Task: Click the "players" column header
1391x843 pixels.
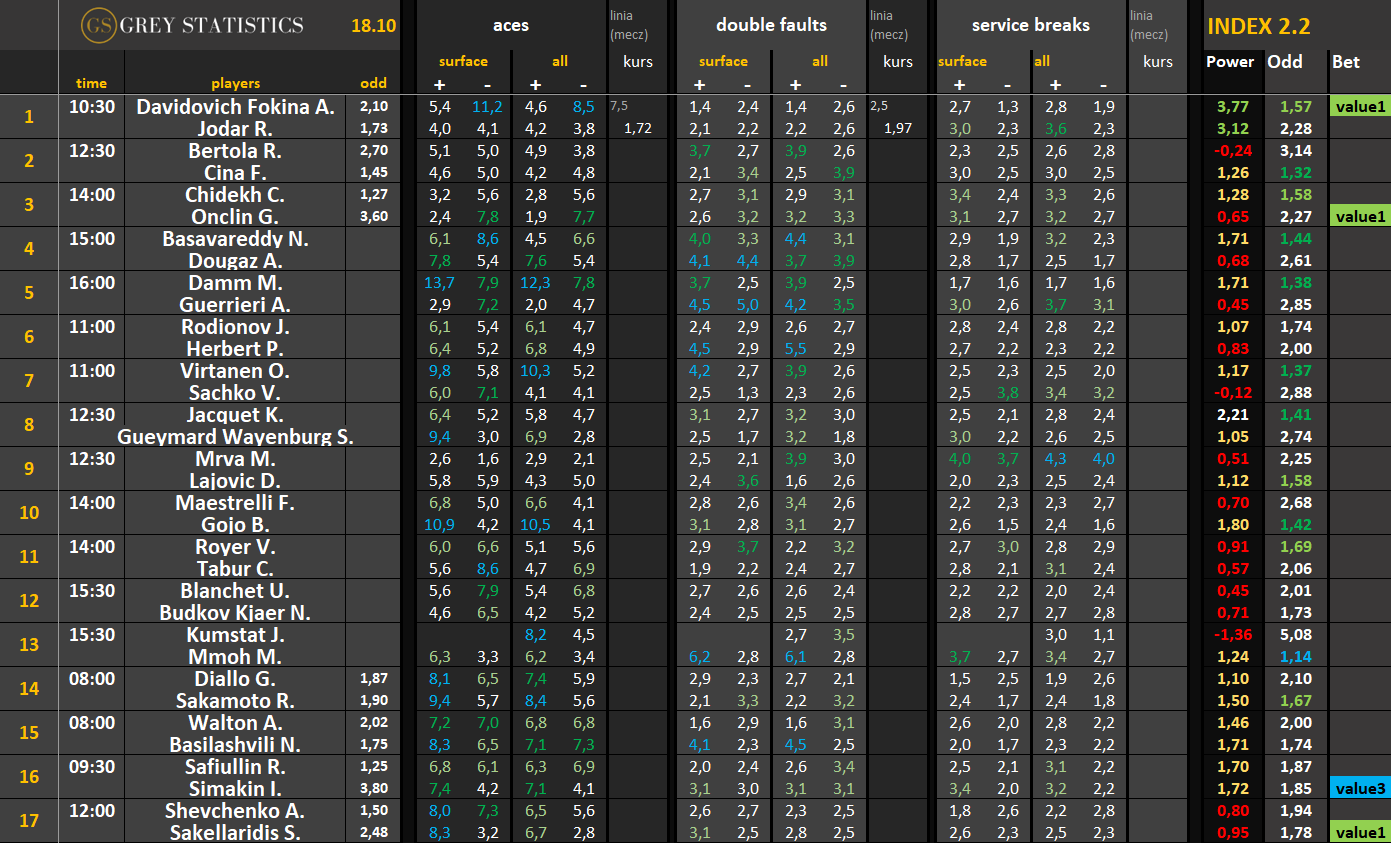Action: (x=235, y=84)
